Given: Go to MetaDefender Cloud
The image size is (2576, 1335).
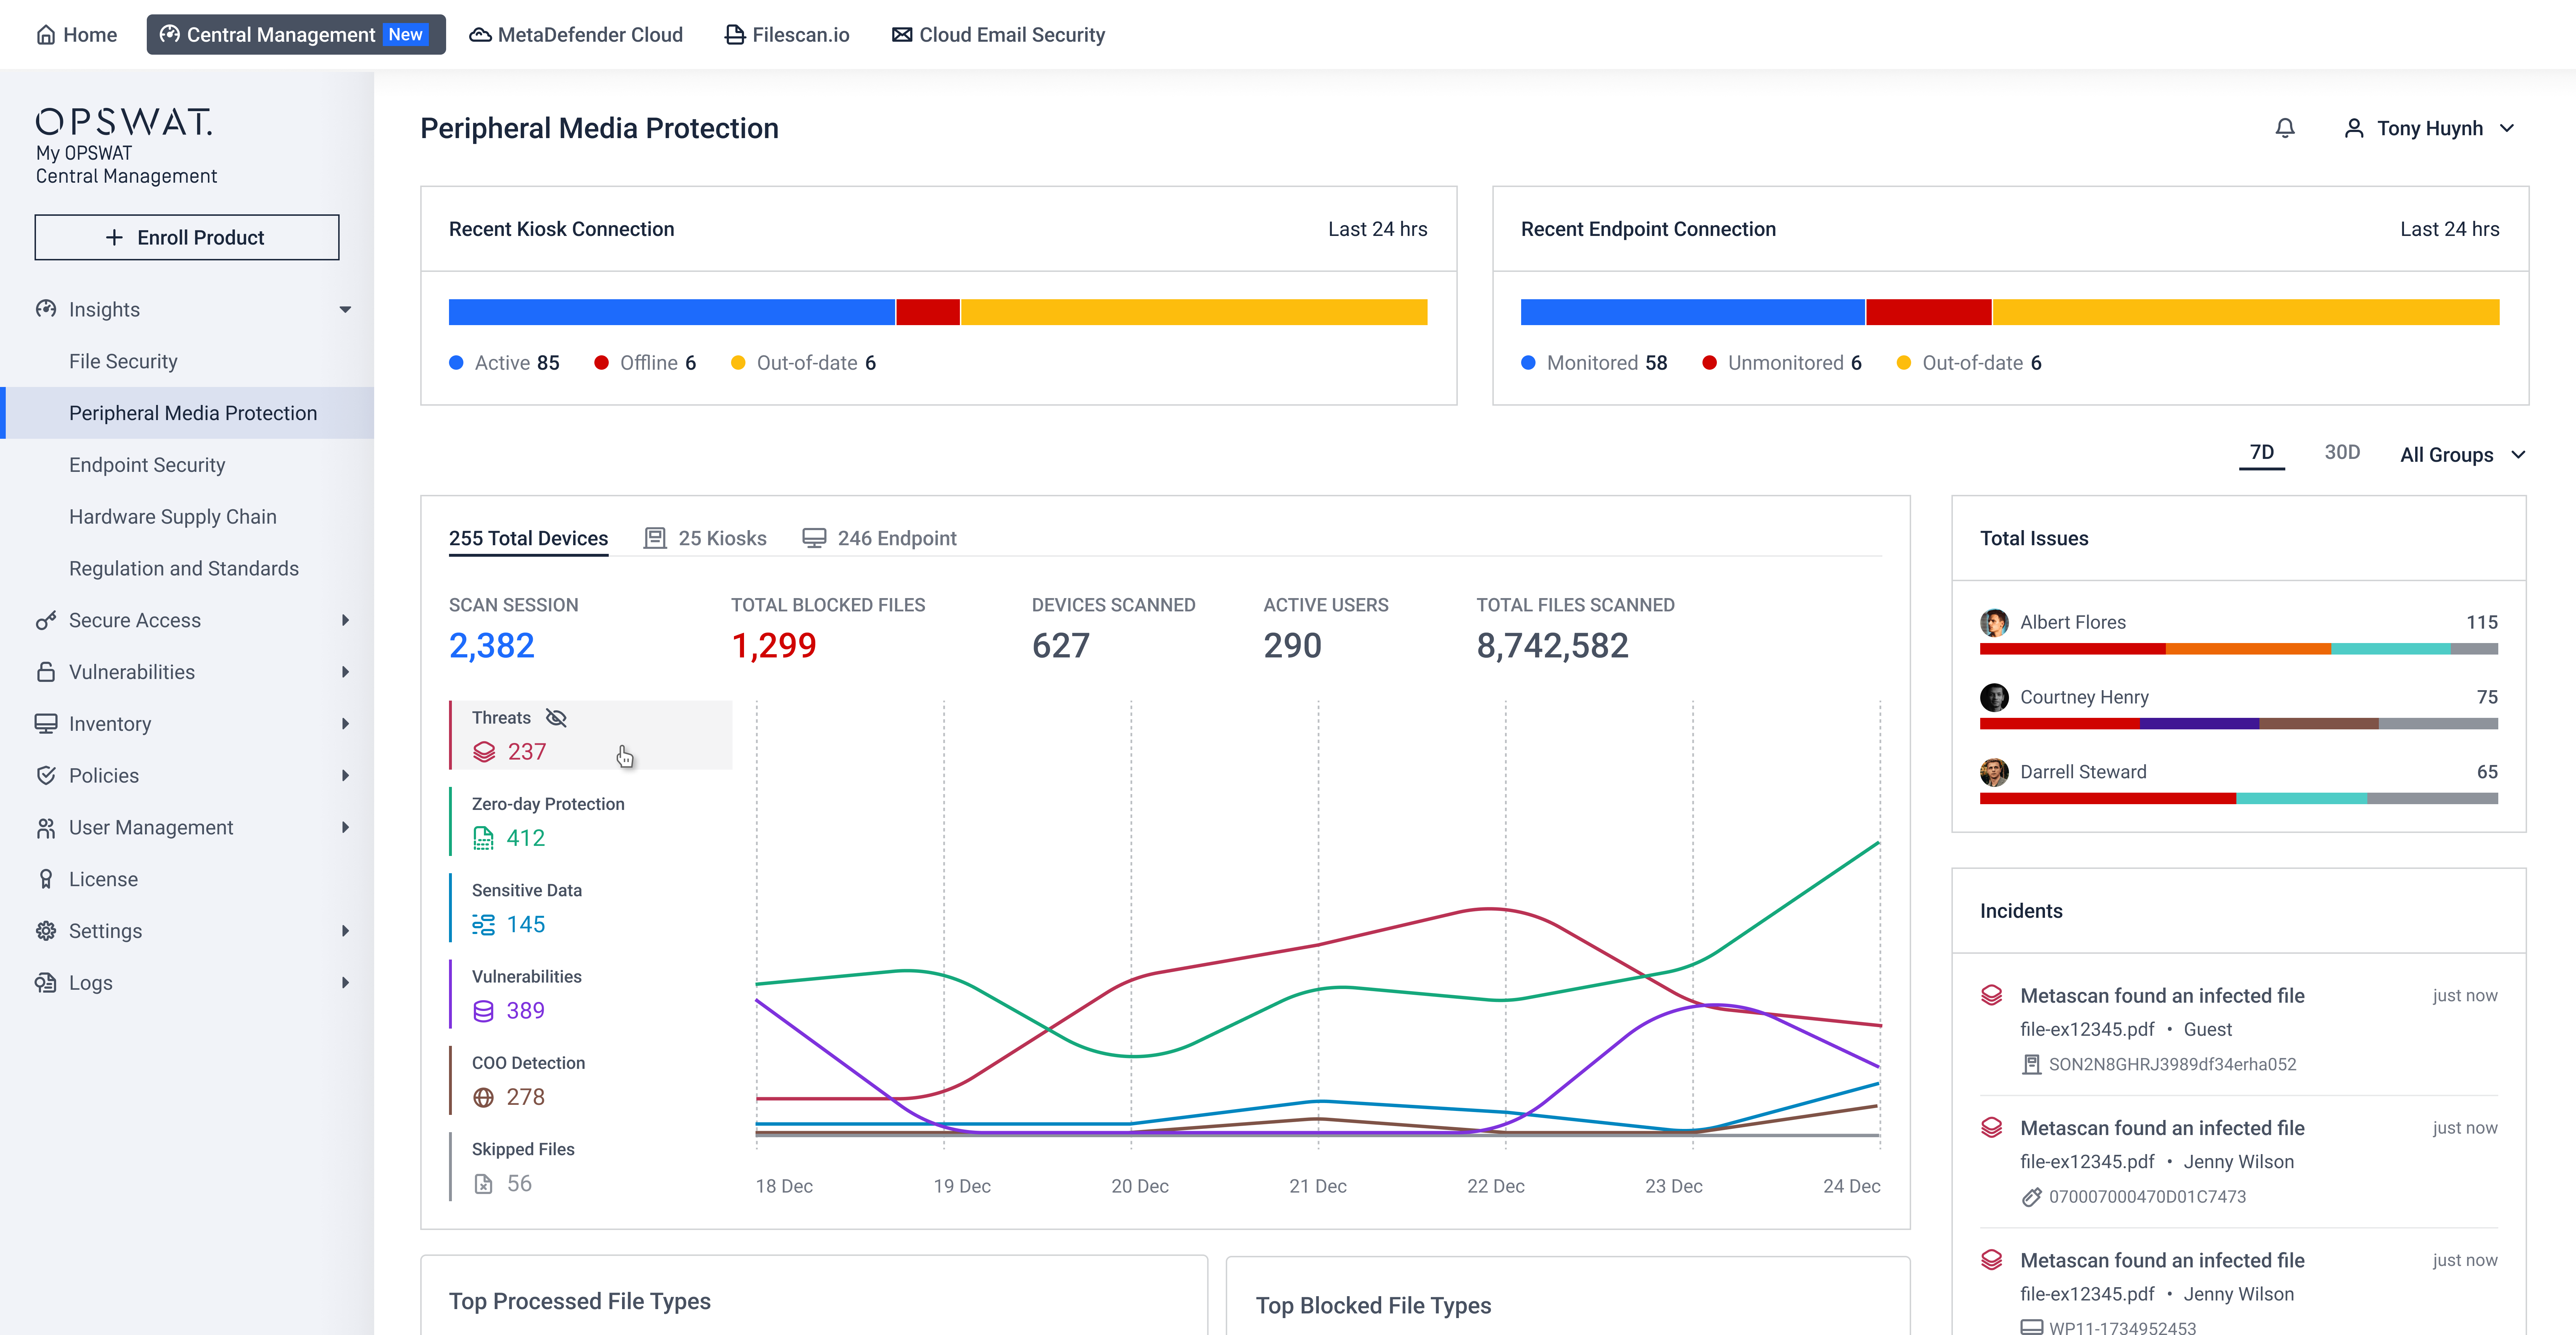Looking at the screenshot, I should 576,35.
